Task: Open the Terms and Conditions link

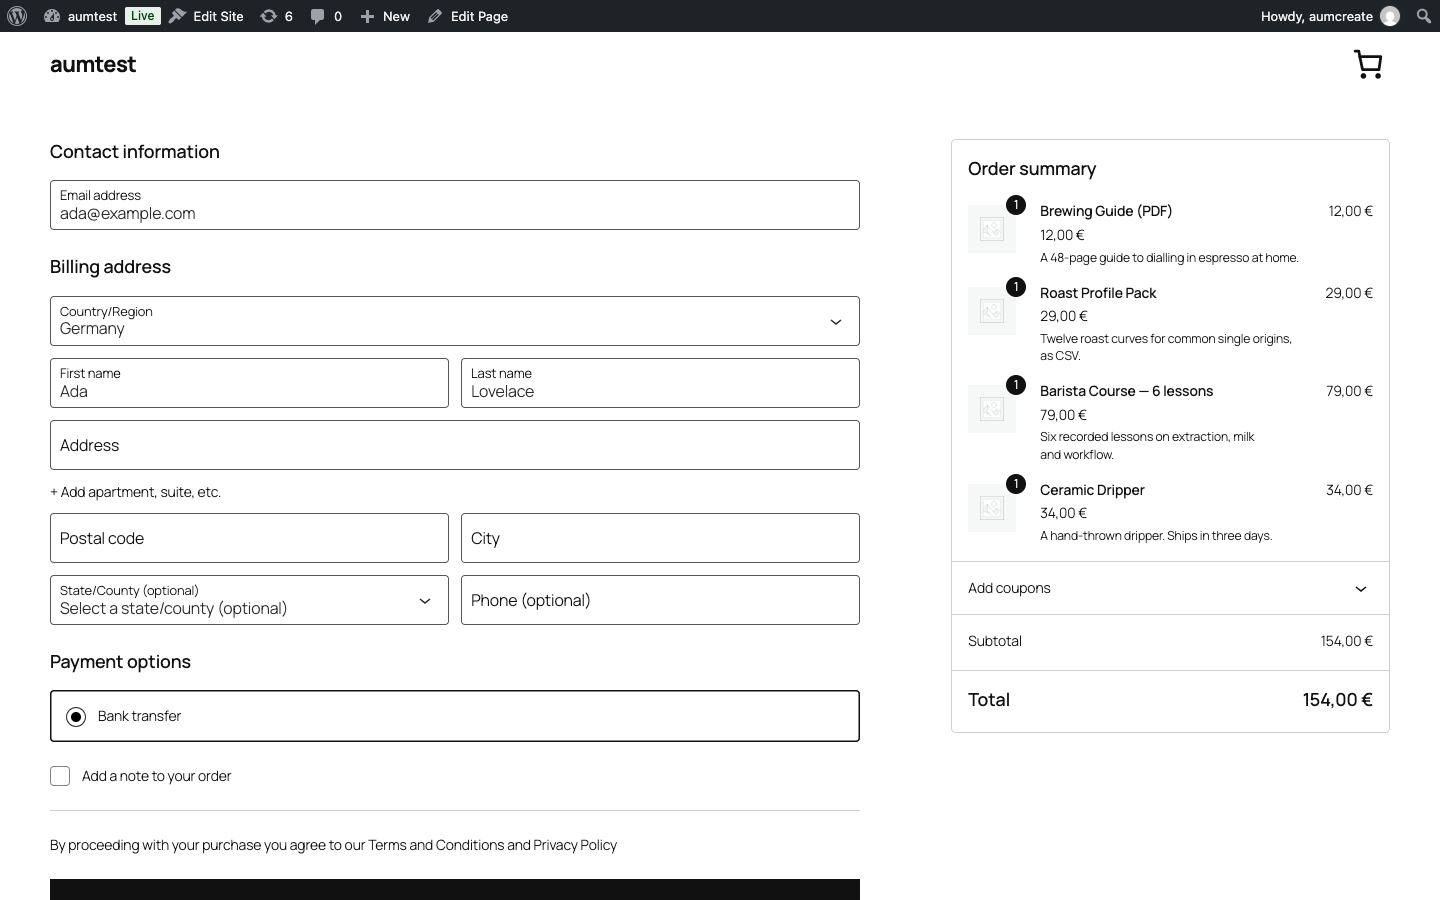Action: 436,845
